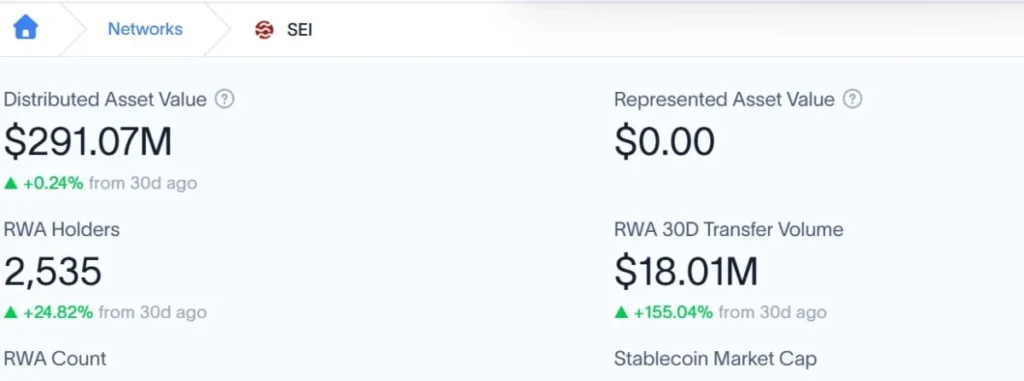
Task: Click the RWA Count label
Action: point(55,359)
